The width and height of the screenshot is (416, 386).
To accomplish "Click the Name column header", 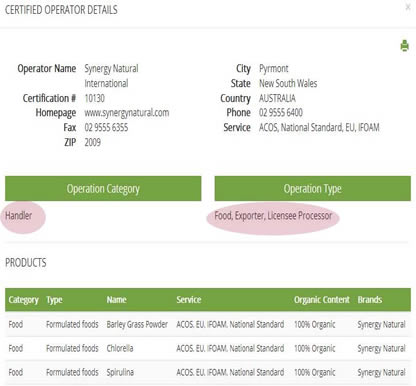I will pyautogui.click(x=116, y=300).
